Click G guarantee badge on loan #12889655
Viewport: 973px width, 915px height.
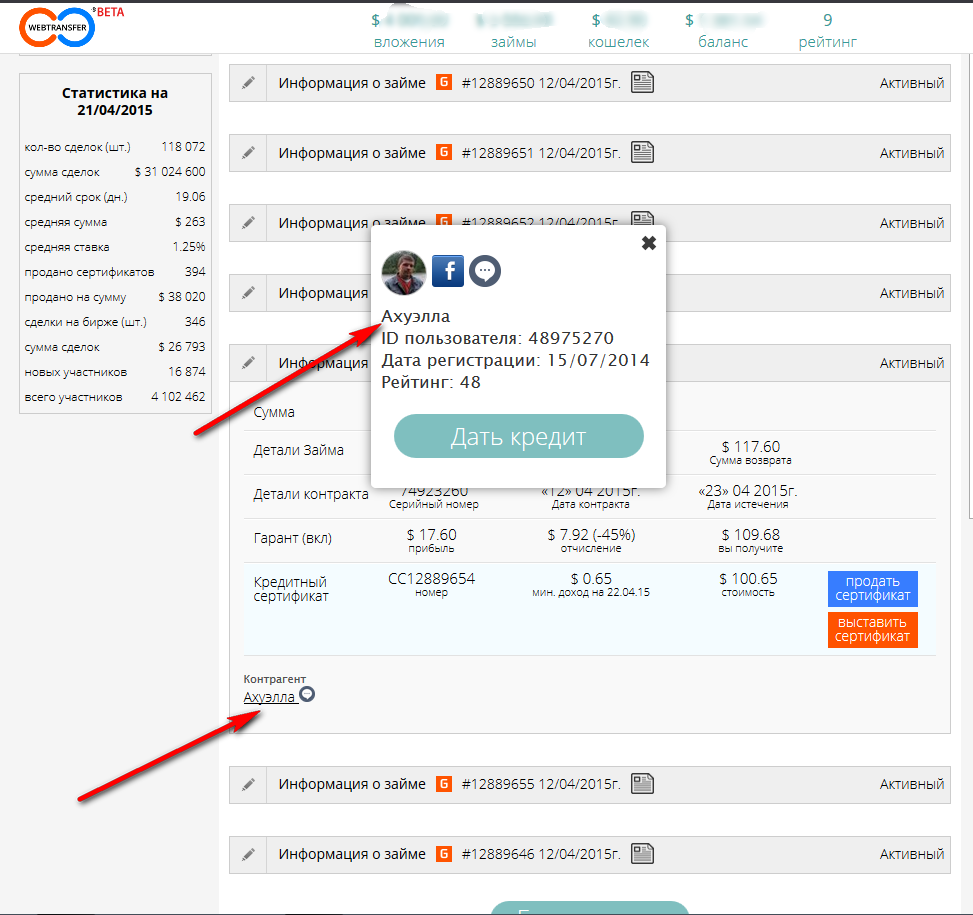(x=444, y=784)
